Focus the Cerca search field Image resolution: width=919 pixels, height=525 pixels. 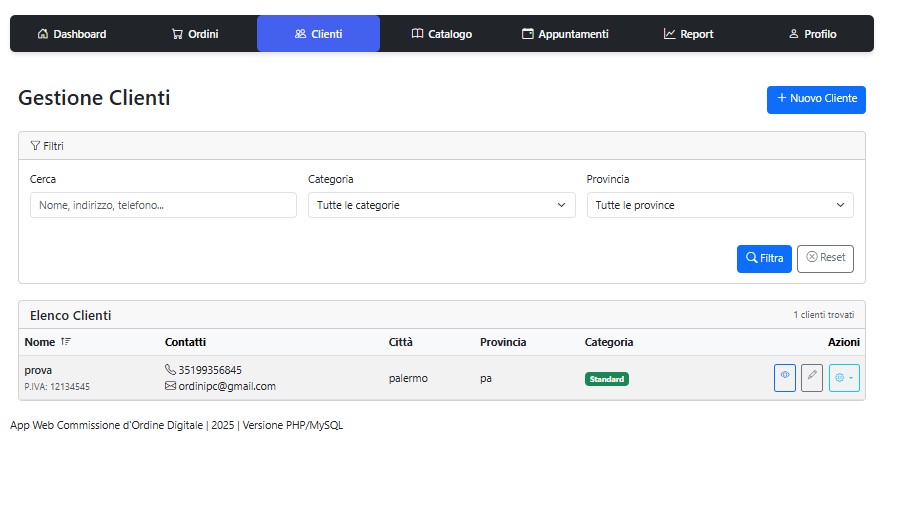click(x=163, y=205)
